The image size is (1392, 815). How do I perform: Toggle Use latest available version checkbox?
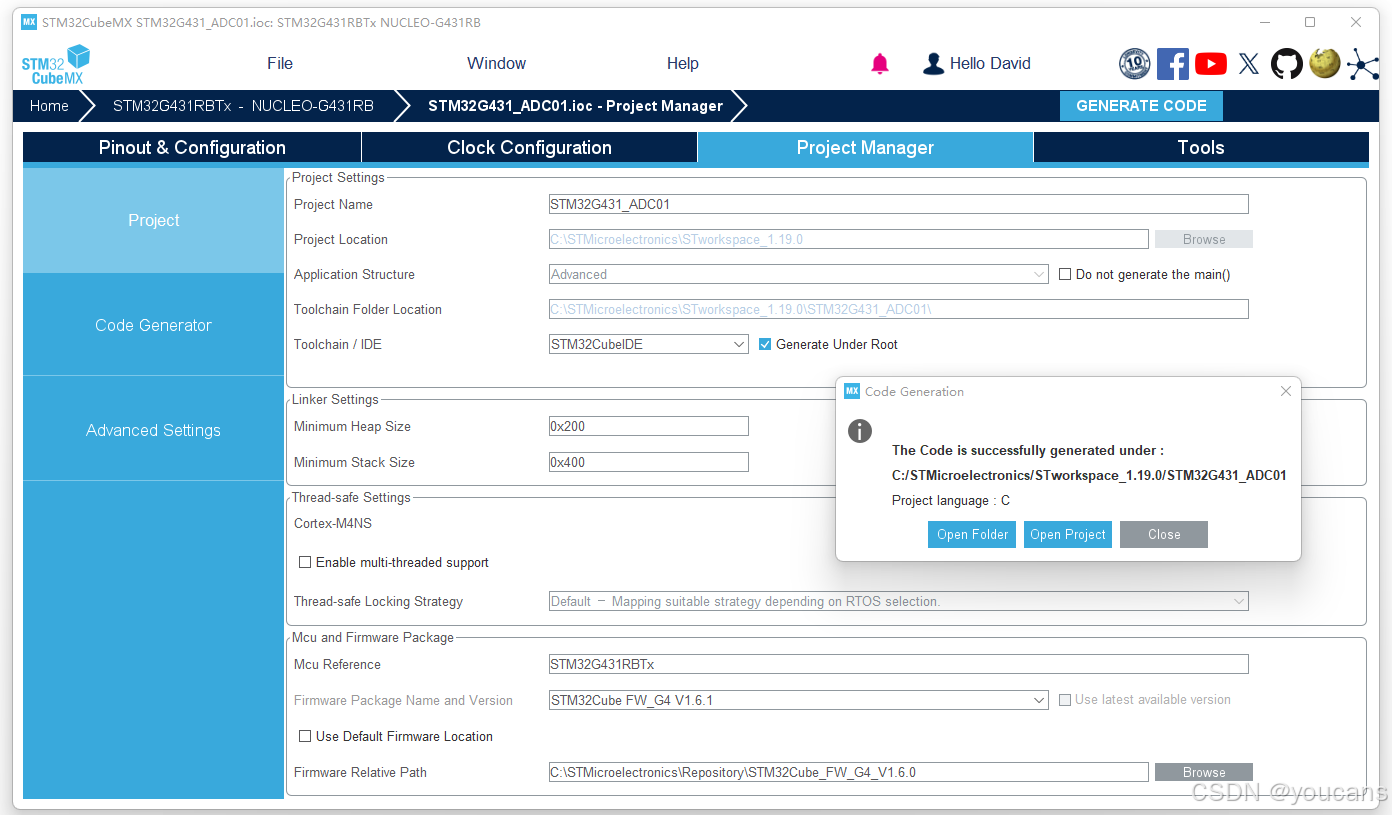tap(1065, 700)
